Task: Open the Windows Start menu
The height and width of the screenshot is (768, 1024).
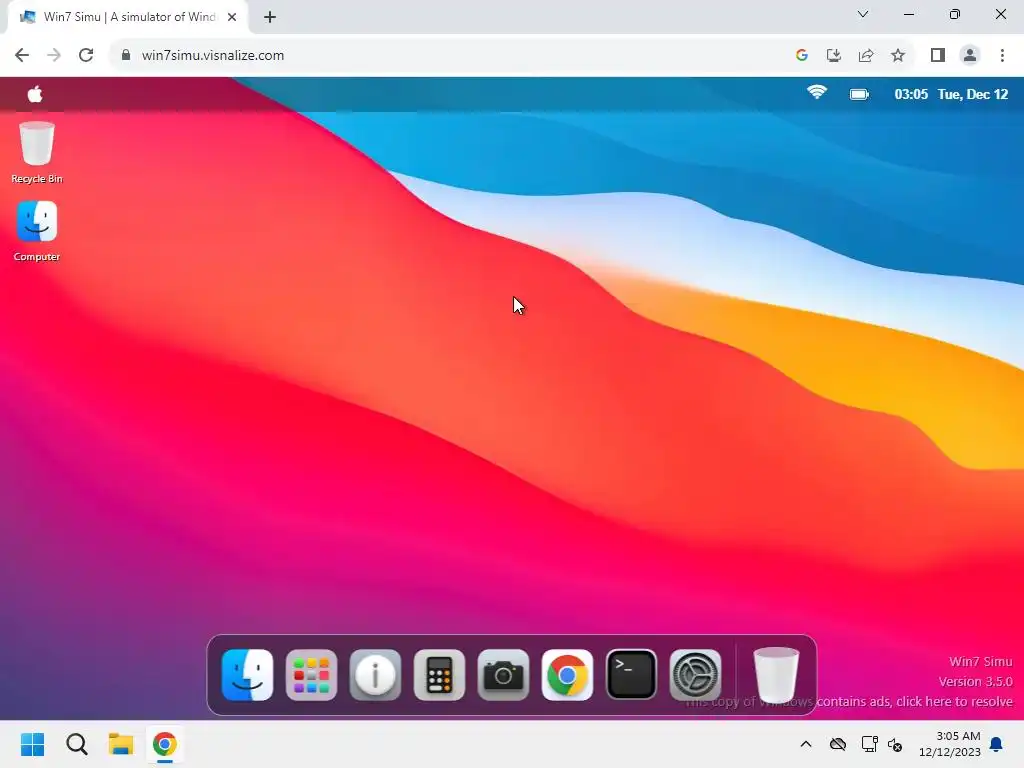Action: [33, 744]
